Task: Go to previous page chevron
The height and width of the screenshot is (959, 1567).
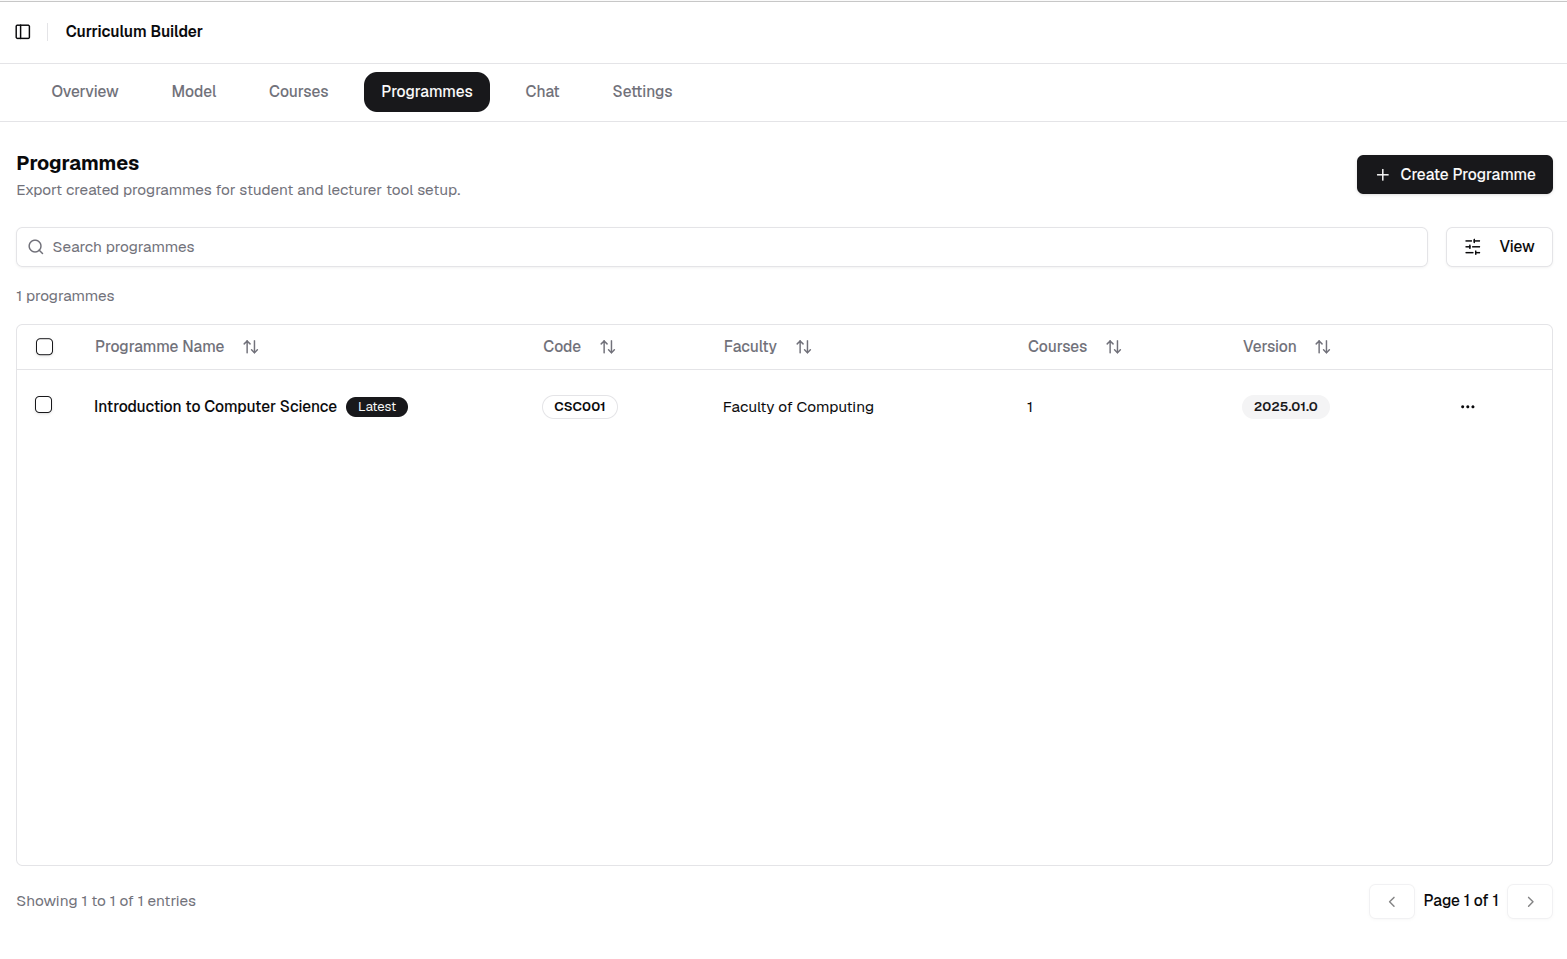Action: pos(1392,901)
